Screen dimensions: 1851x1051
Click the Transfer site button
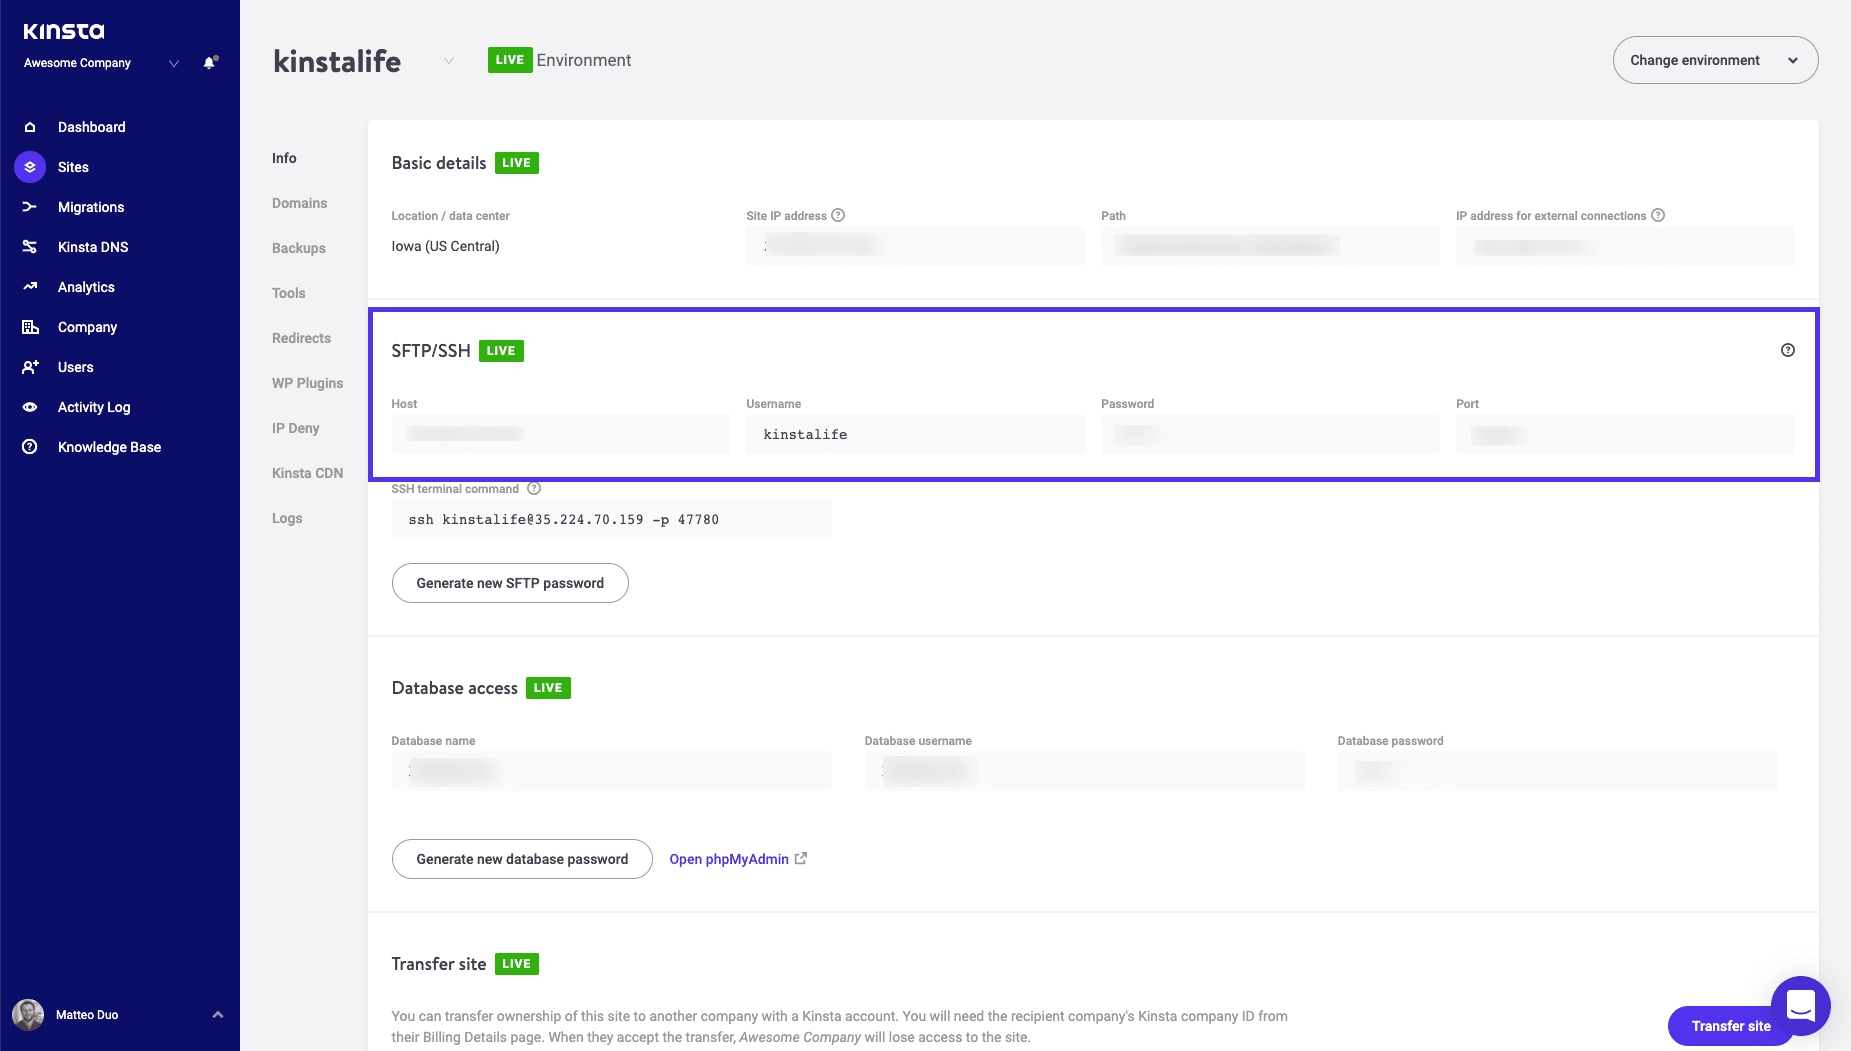1730,1026
